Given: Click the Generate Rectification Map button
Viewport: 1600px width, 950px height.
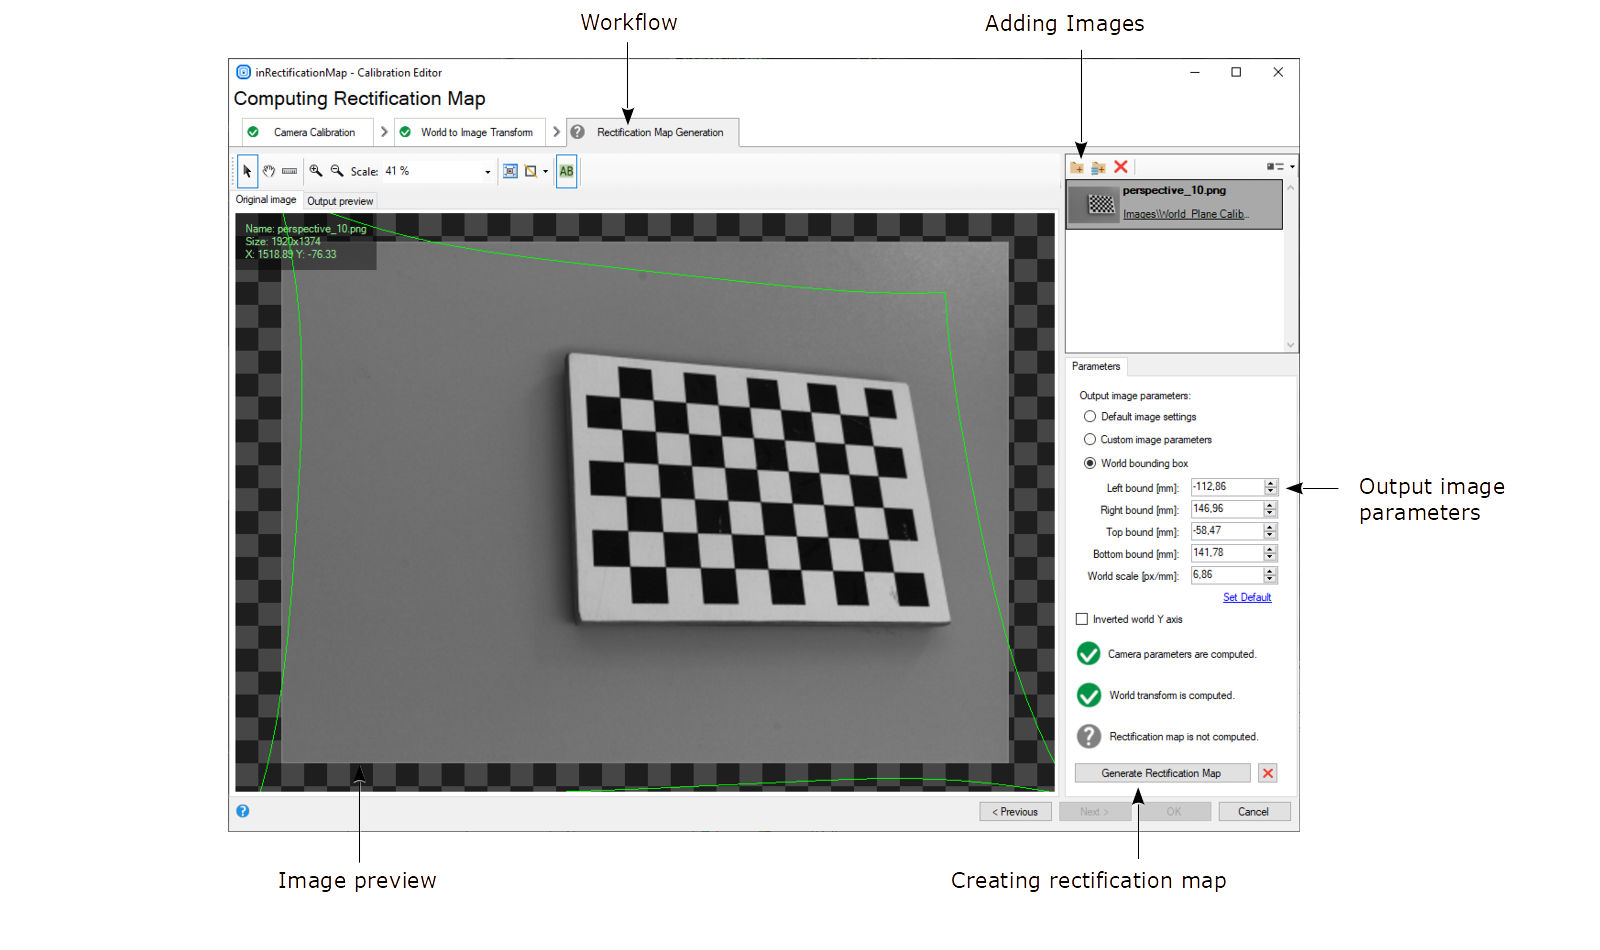Looking at the screenshot, I should (x=1161, y=773).
